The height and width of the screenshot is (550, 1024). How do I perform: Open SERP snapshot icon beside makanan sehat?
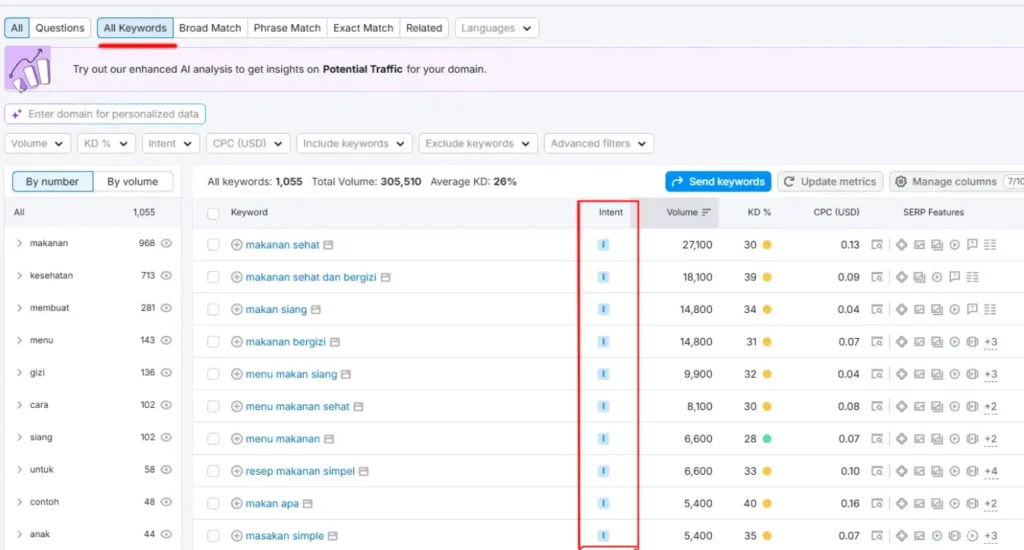coord(328,245)
